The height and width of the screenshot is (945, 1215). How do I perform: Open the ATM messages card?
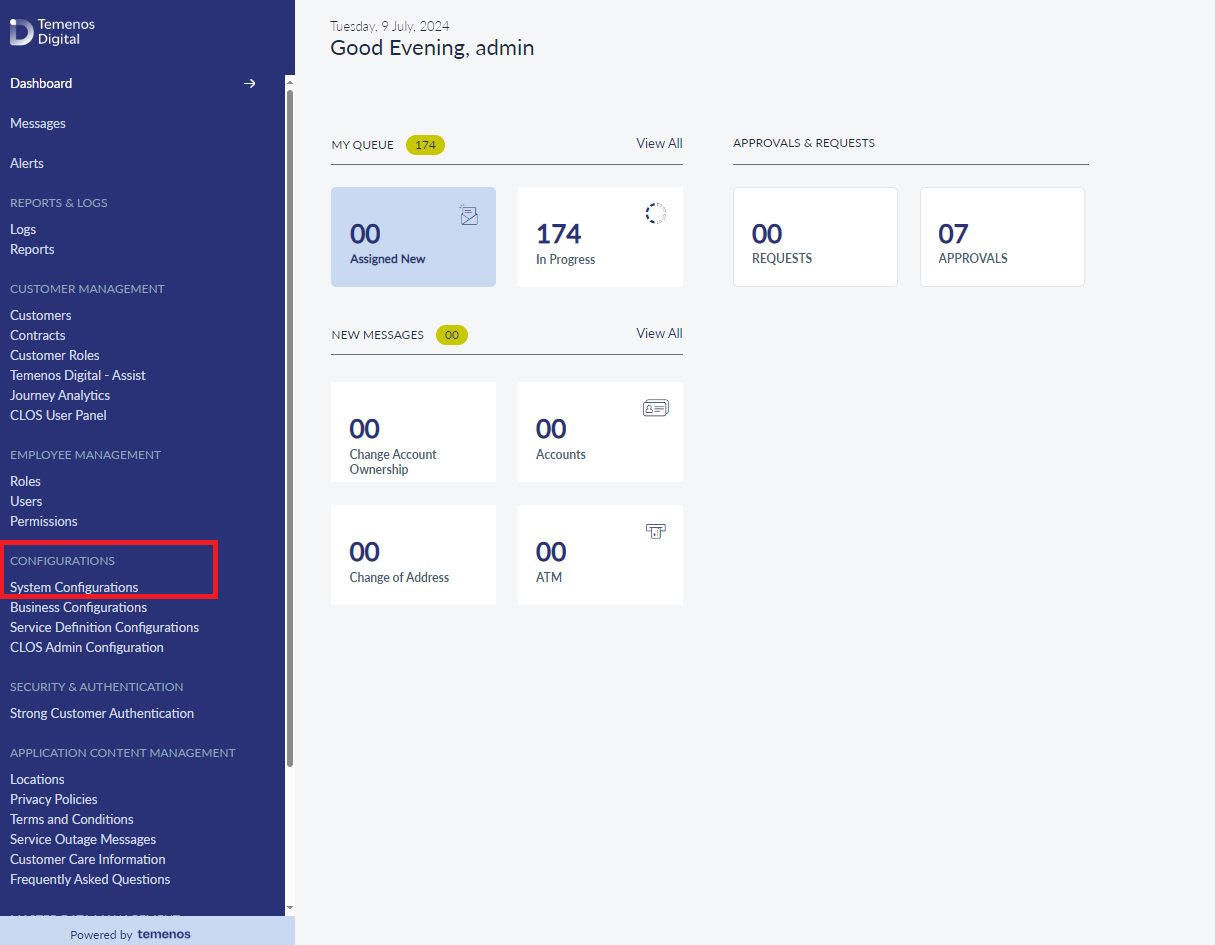point(600,555)
